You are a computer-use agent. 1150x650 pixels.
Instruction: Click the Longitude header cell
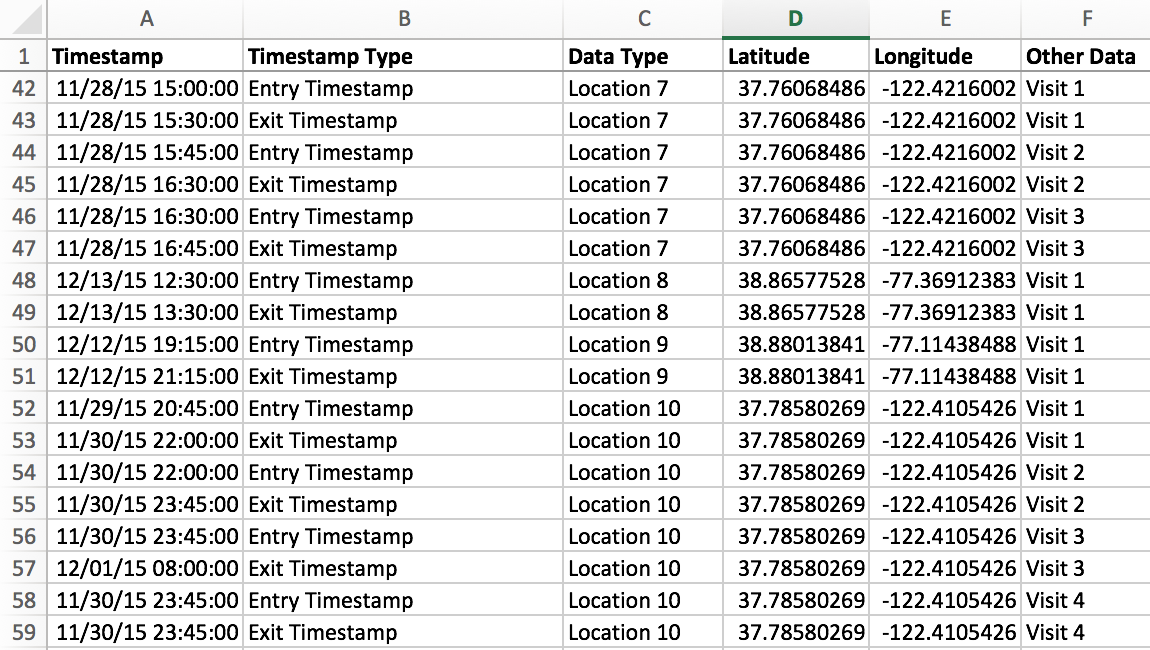point(945,56)
